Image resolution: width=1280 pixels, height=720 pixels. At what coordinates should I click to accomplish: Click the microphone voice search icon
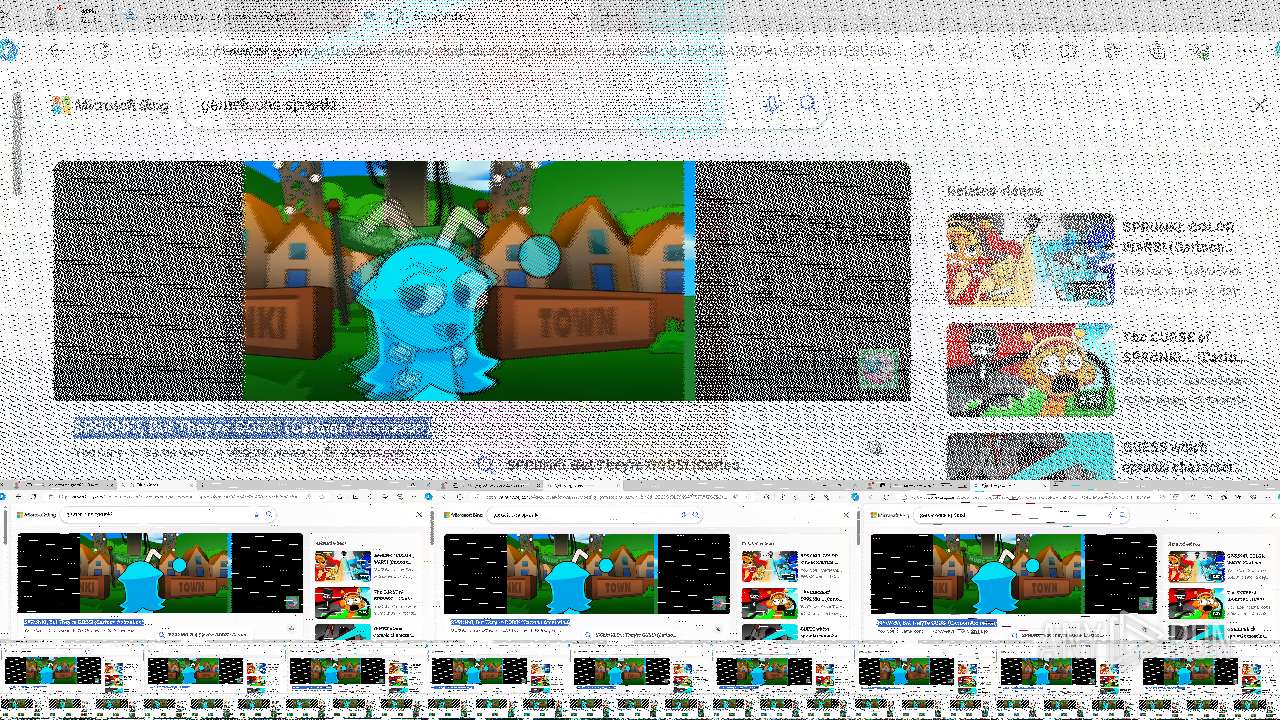coord(772,104)
